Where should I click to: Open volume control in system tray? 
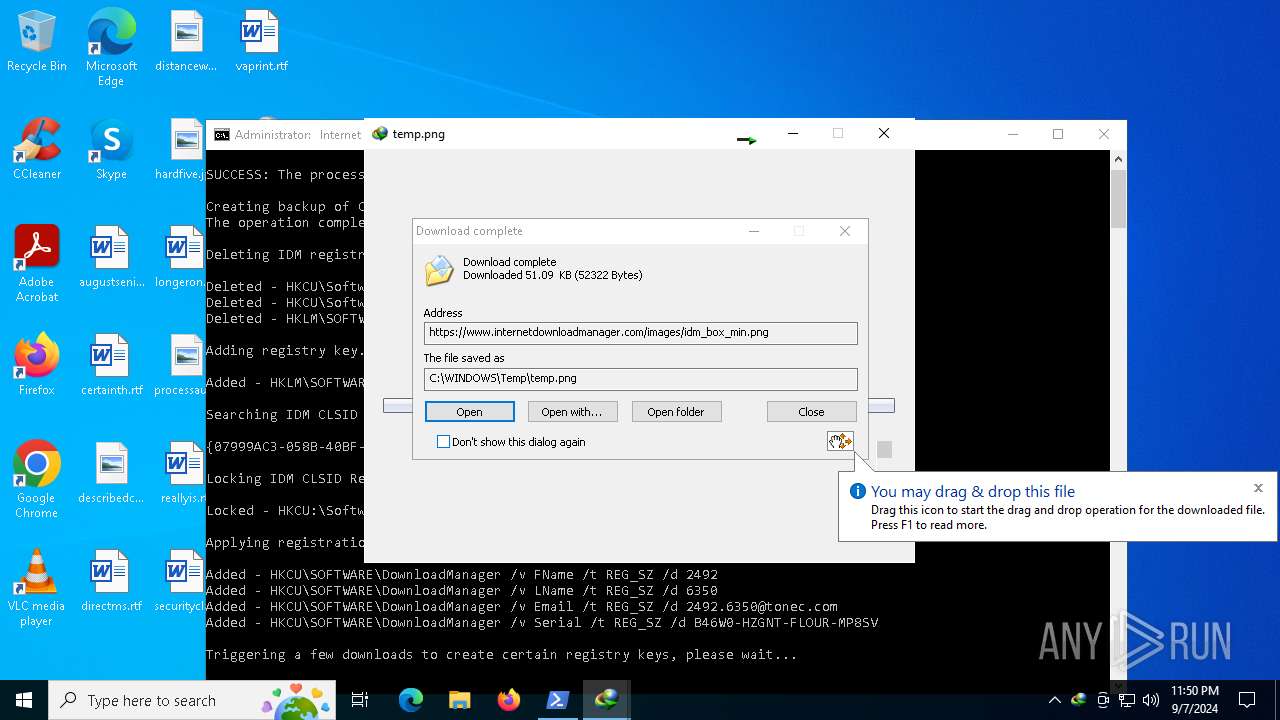tap(1151, 700)
